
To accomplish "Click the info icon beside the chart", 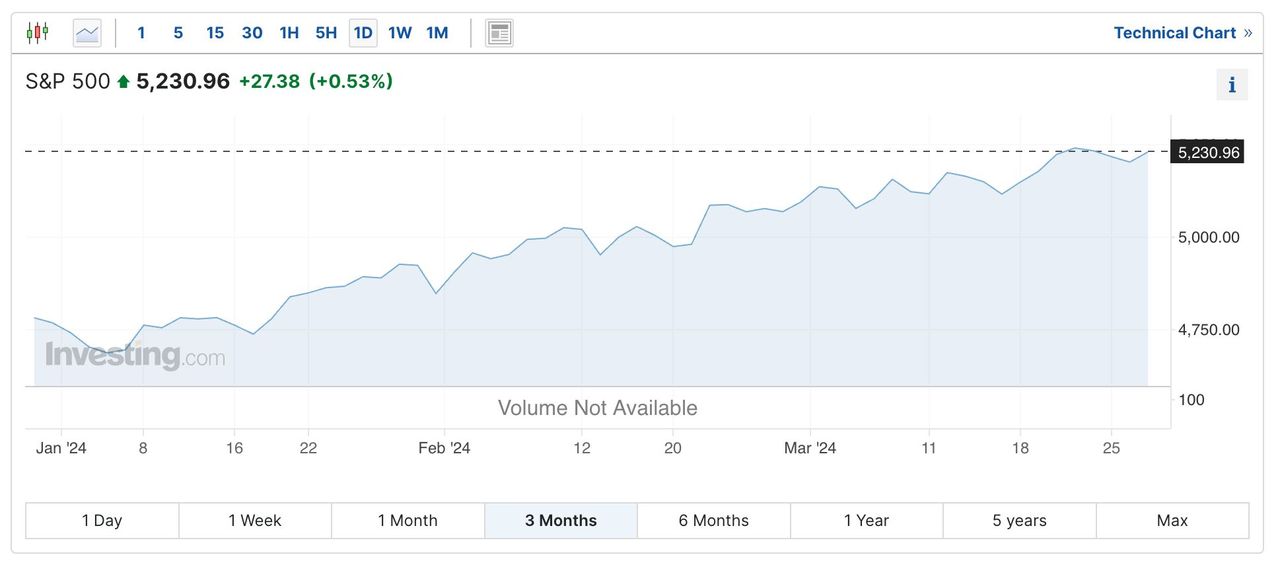I will click(x=1232, y=85).
